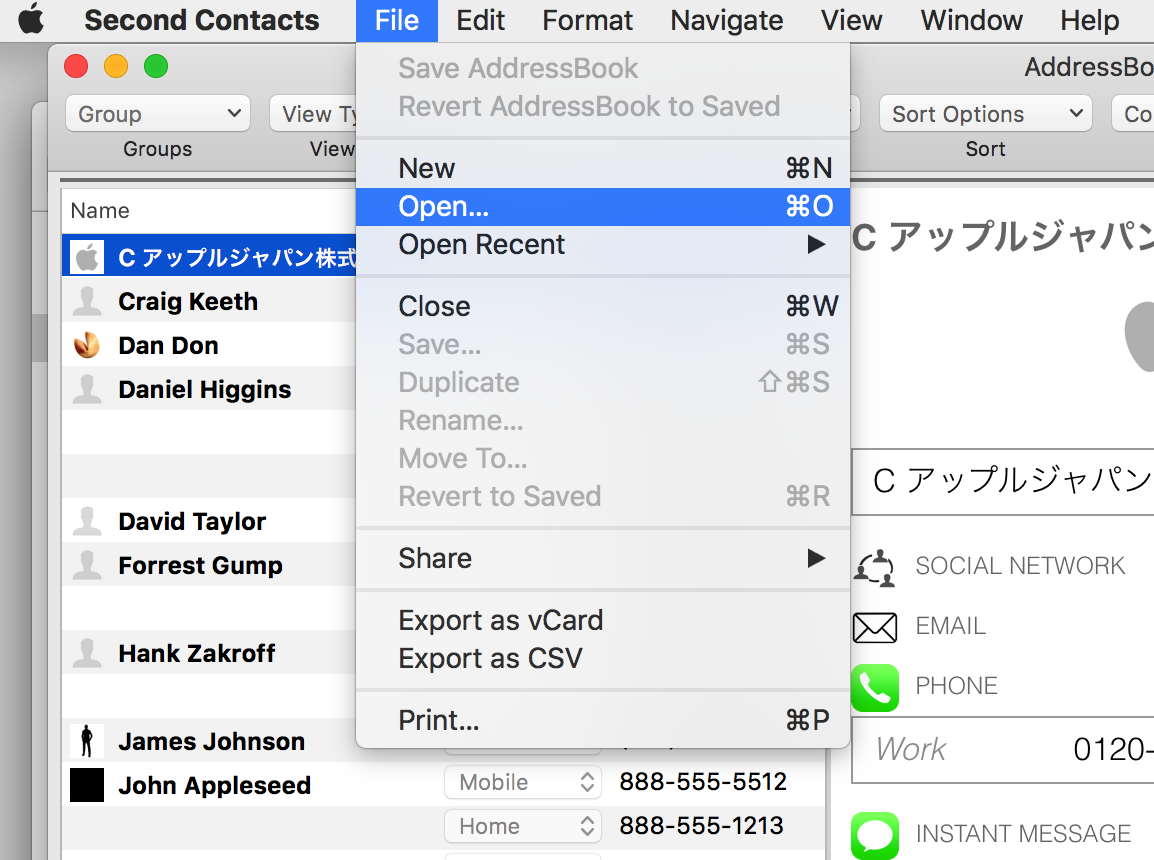Click the Apple logo contact thumbnail
The height and width of the screenshot is (860, 1154).
point(87,257)
